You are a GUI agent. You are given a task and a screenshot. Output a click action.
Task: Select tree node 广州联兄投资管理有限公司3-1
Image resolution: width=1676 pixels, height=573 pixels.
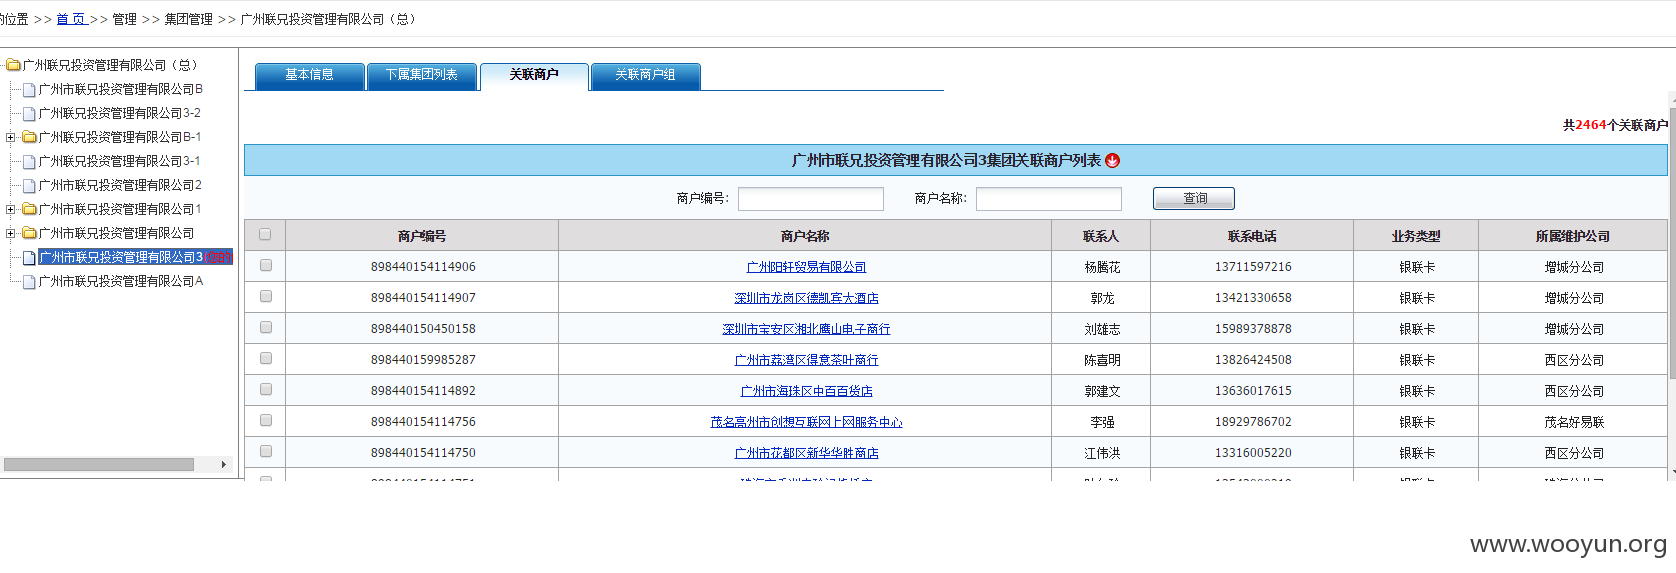pyautogui.click(x=120, y=161)
